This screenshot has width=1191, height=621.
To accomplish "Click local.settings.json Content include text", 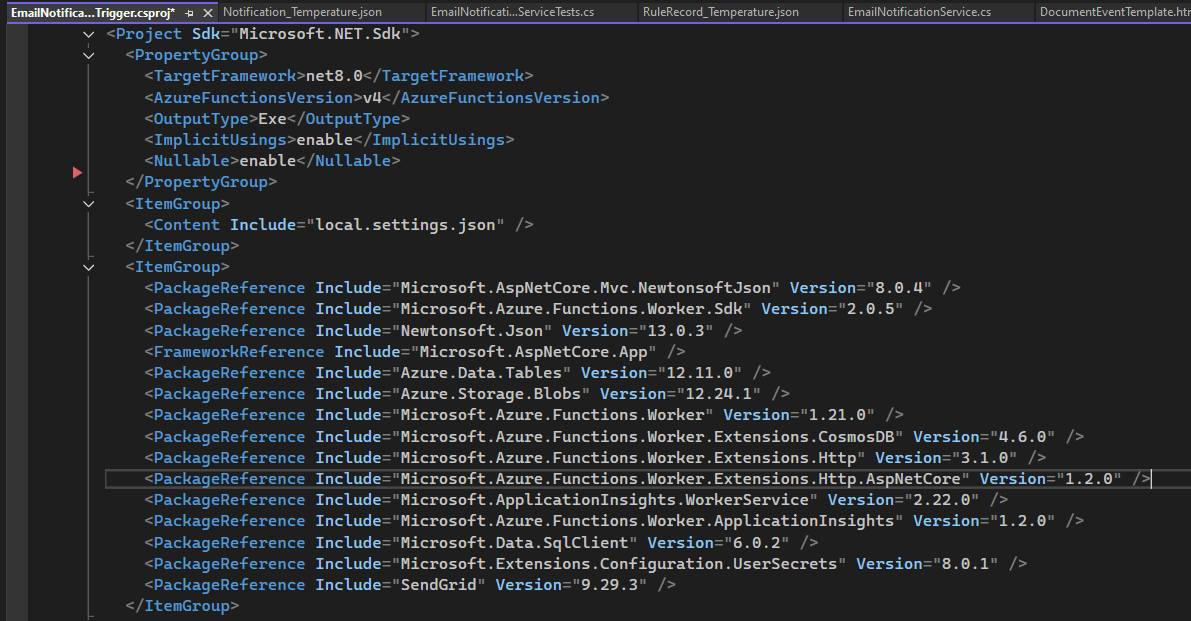I will (x=406, y=225).
